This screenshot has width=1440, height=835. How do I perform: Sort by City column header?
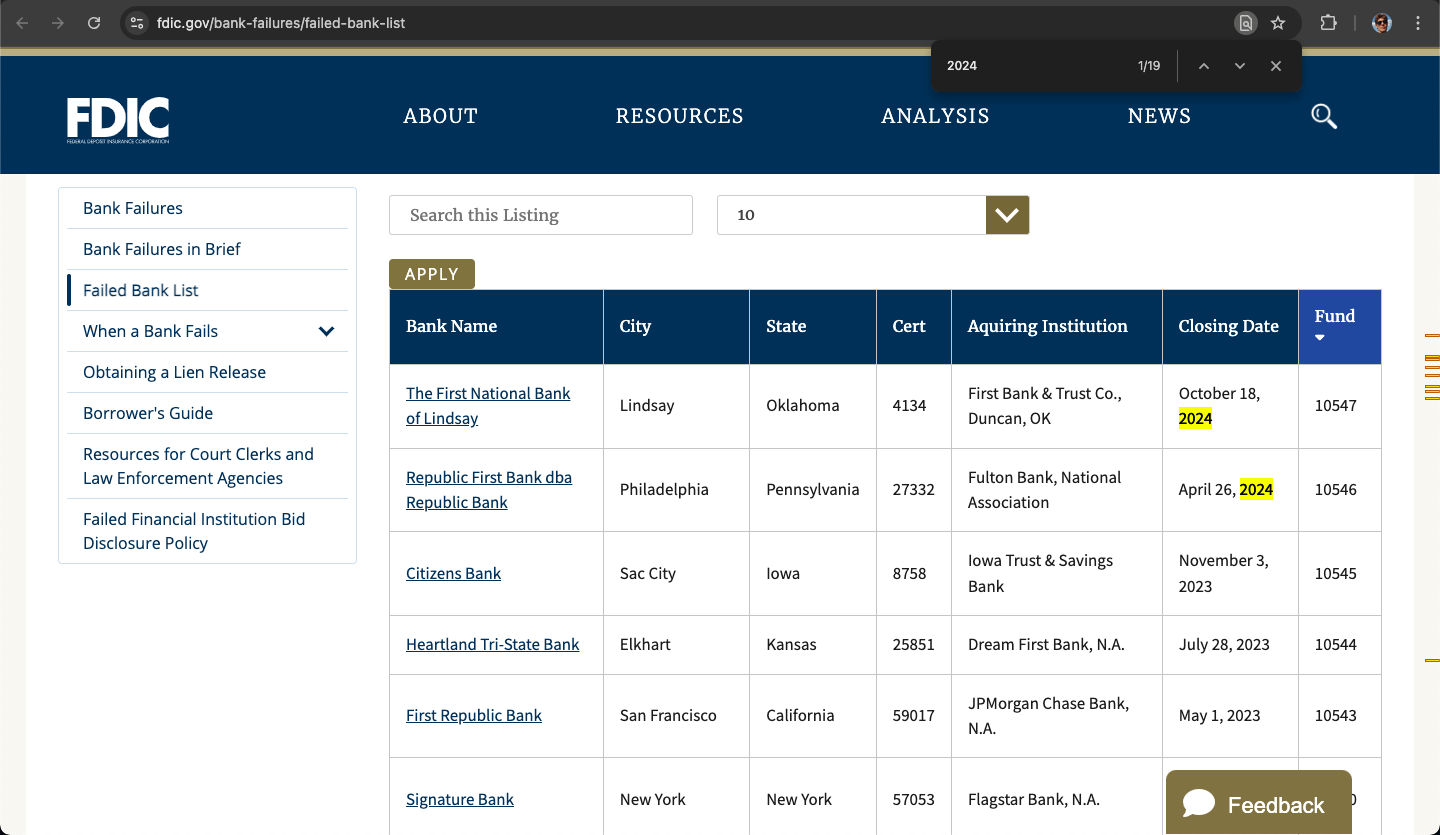coord(635,326)
